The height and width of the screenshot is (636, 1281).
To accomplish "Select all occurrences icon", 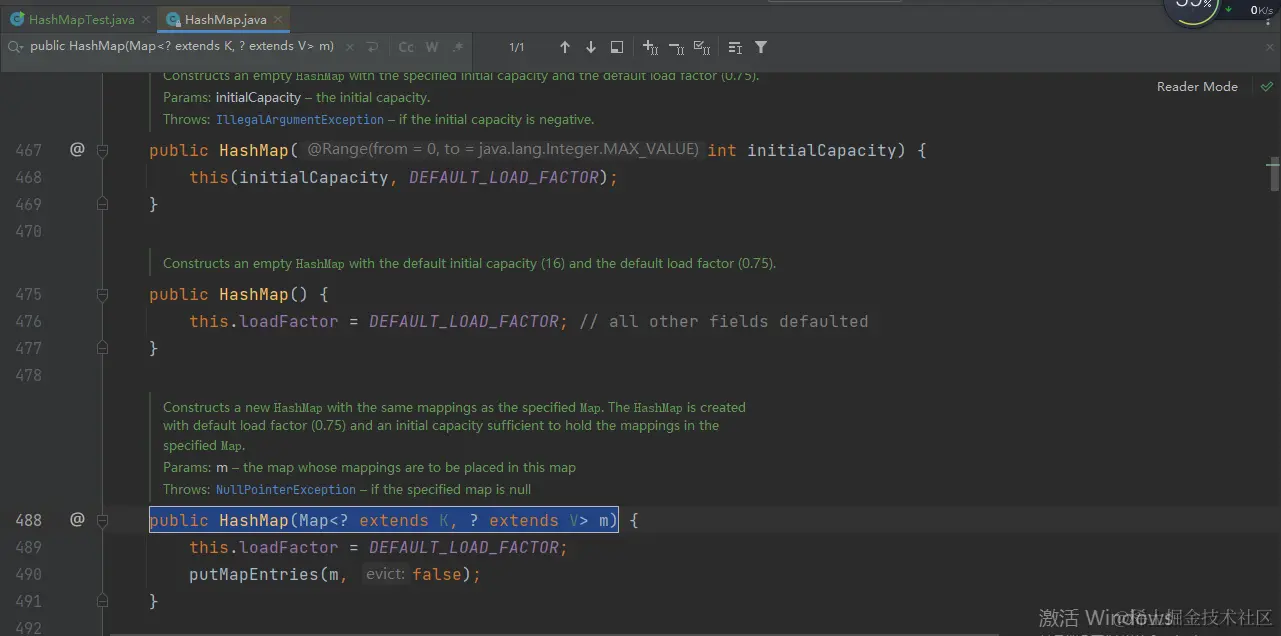I will 702,47.
